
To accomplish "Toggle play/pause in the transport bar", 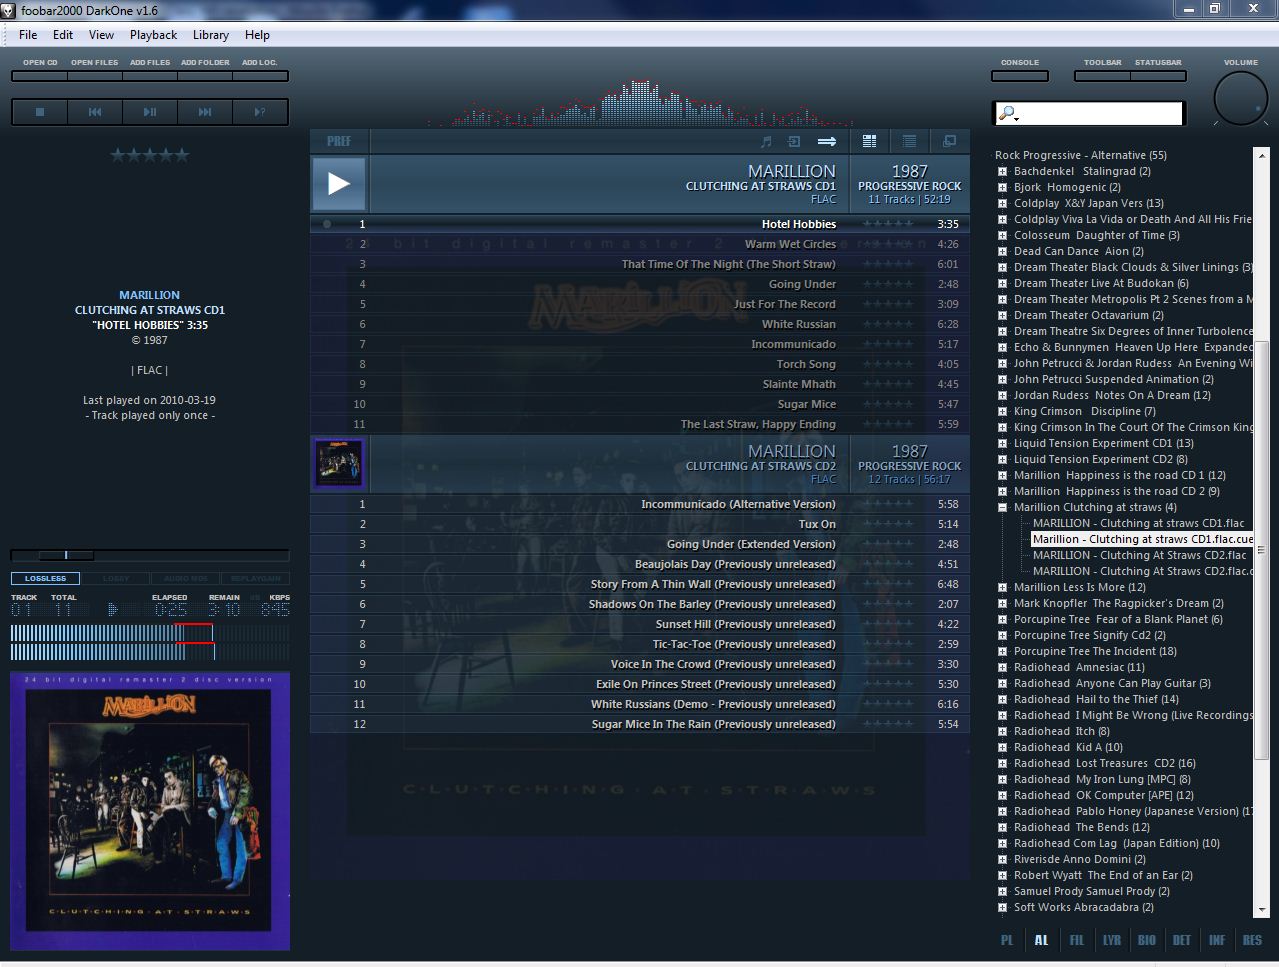I will point(150,112).
